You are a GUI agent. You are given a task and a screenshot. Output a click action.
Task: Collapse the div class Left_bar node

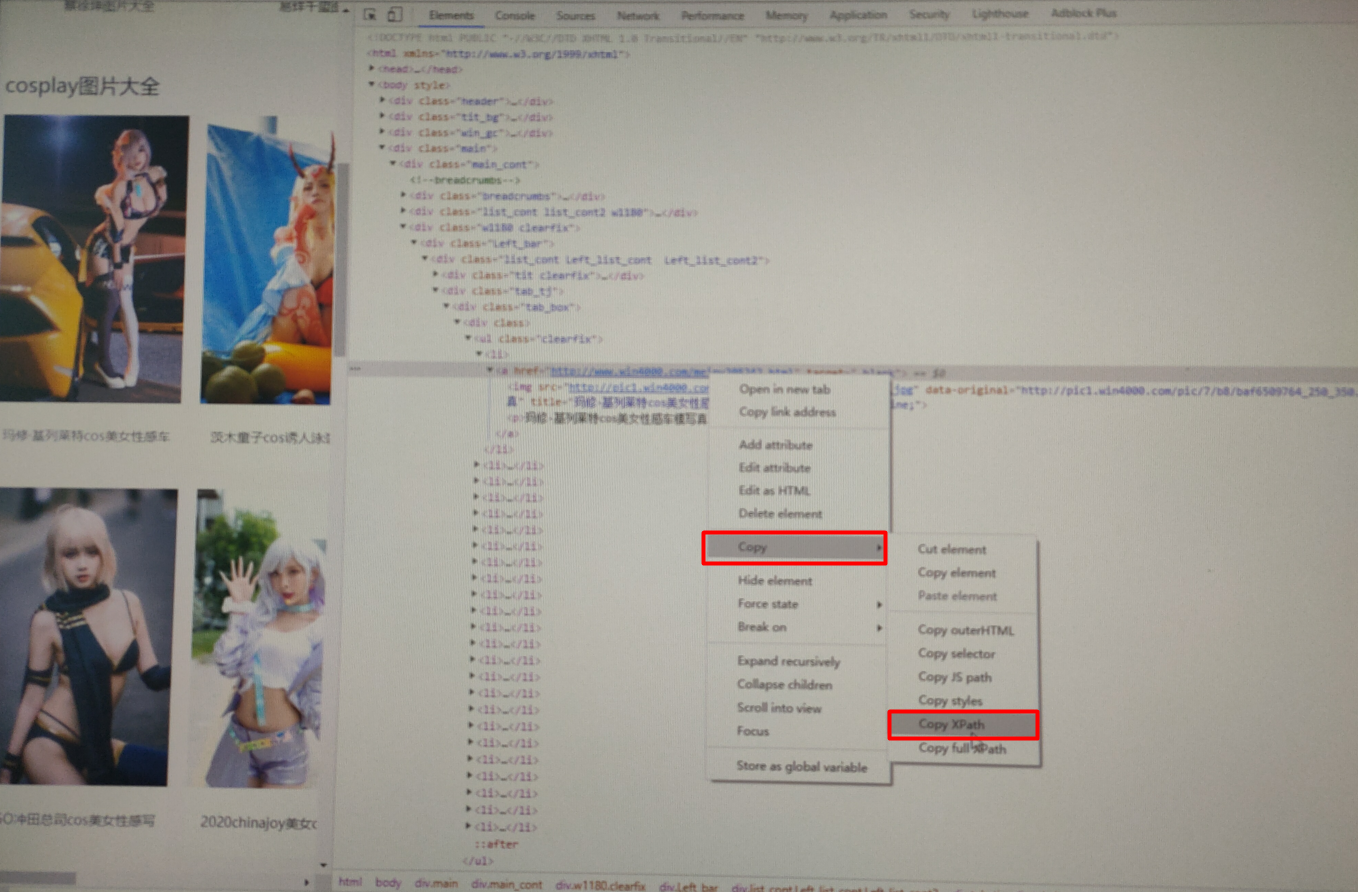(x=414, y=243)
